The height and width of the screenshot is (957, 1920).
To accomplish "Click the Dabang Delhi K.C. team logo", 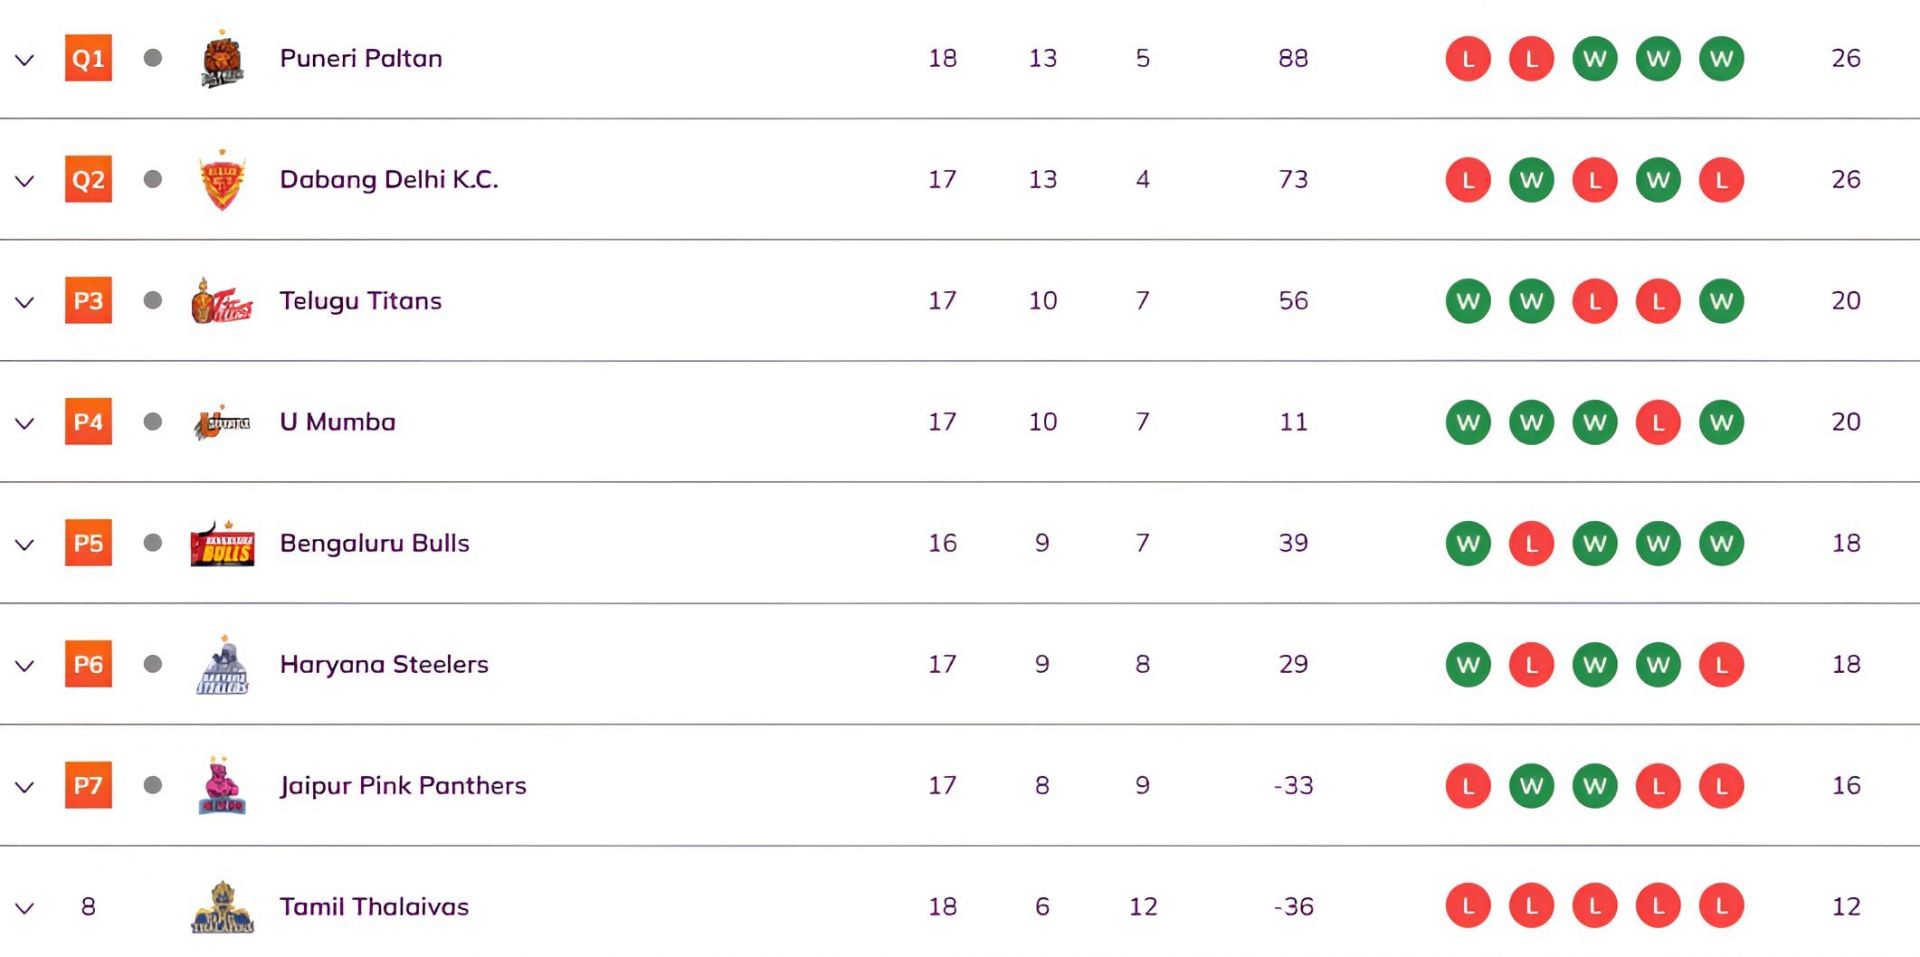I will click(x=222, y=181).
